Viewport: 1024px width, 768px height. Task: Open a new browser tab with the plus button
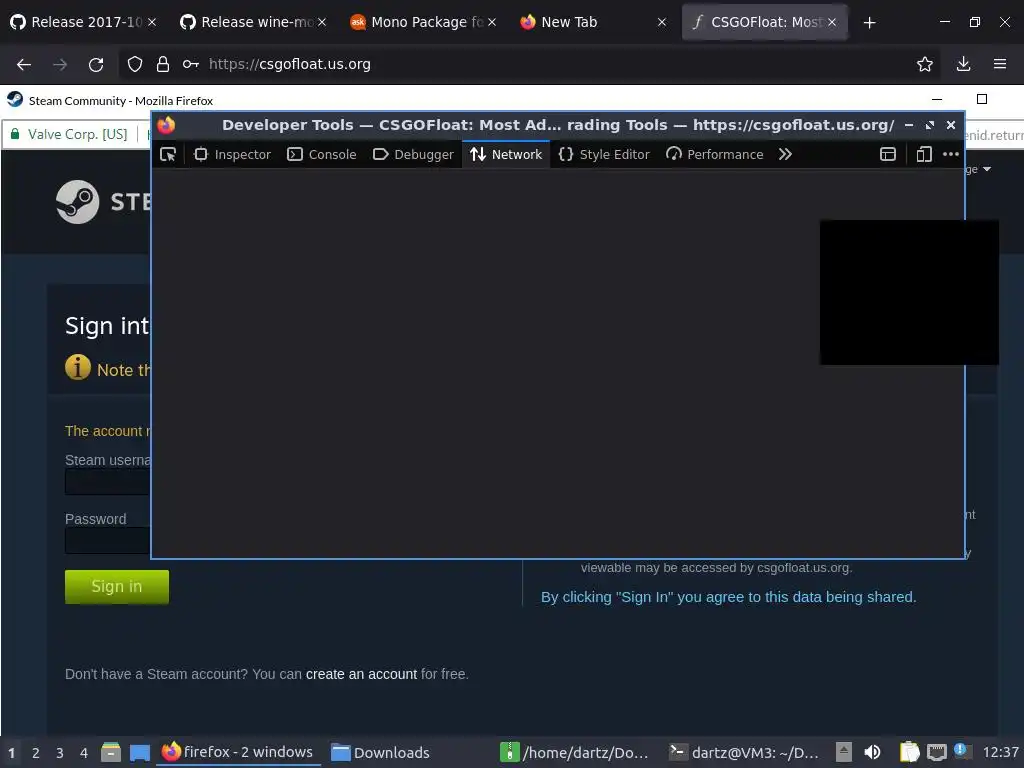869,23
